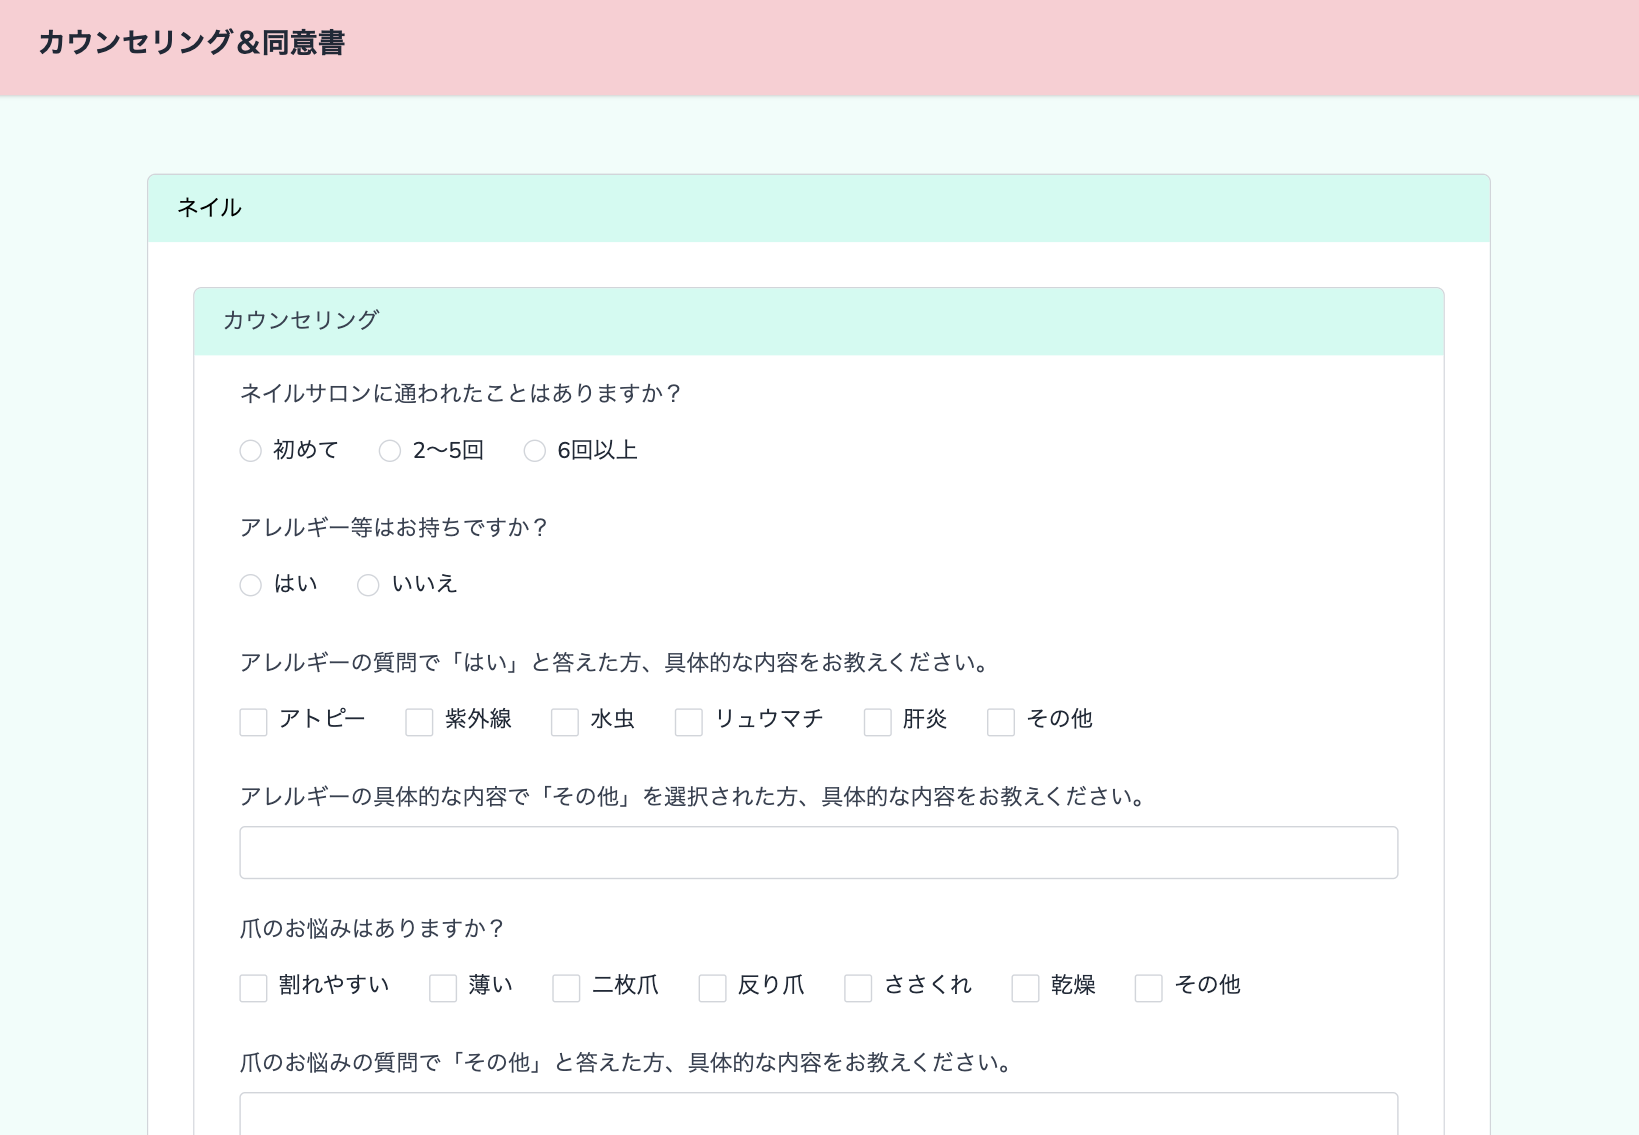
Task: Check the 割れやすい nail concern
Action: (253, 988)
